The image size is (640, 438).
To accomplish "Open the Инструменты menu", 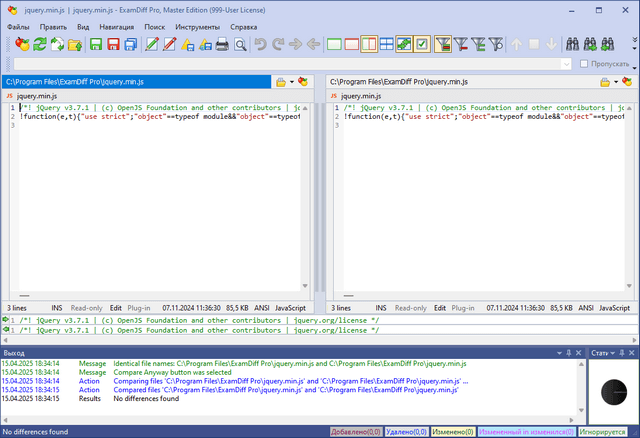I will [196, 27].
